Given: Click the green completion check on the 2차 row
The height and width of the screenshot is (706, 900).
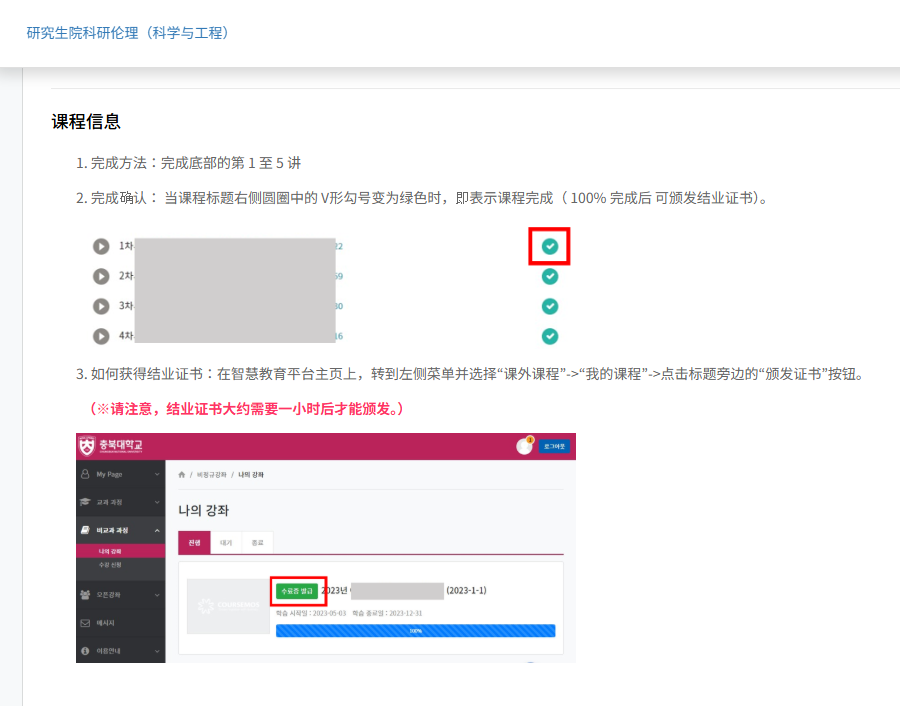Looking at the screenshot, I should pos(550,276).
